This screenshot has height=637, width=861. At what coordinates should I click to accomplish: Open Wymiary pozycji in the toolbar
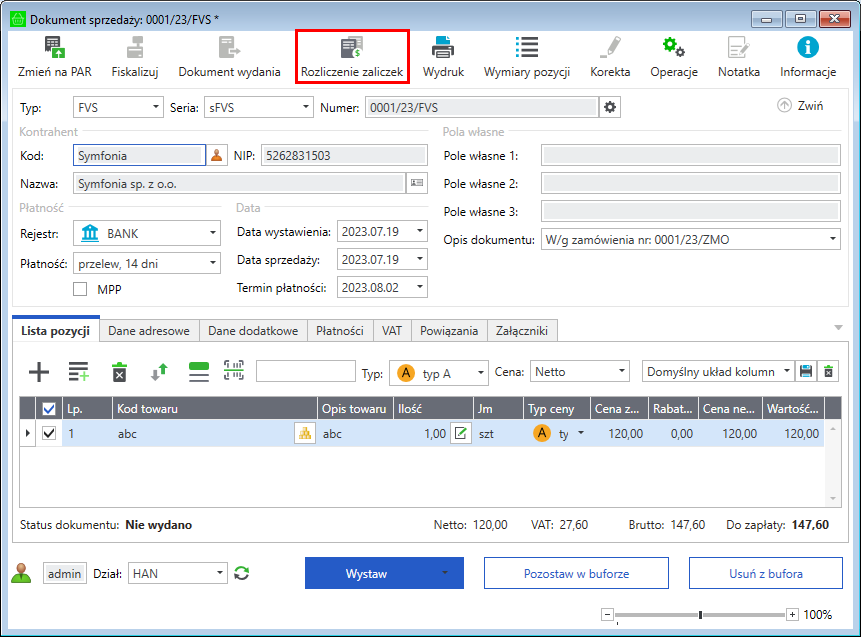(x=526, y=56)
